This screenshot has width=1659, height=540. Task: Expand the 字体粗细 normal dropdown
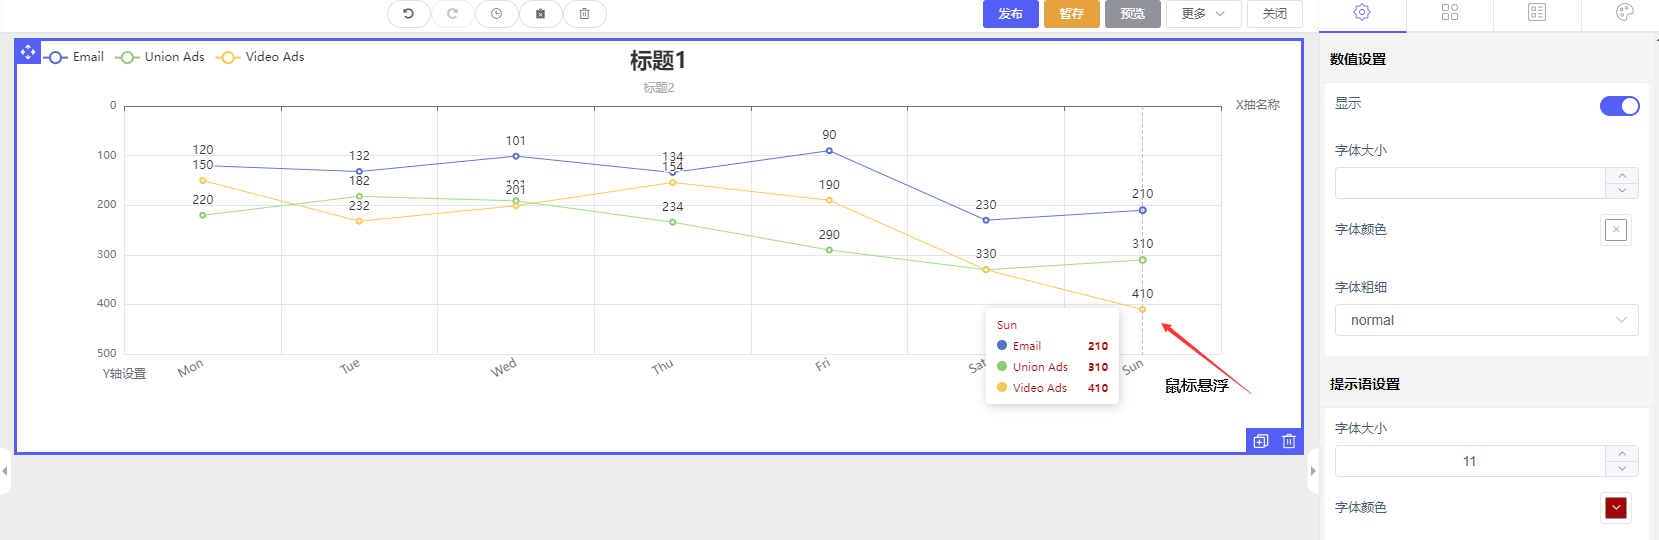(x=1486, y=320)
